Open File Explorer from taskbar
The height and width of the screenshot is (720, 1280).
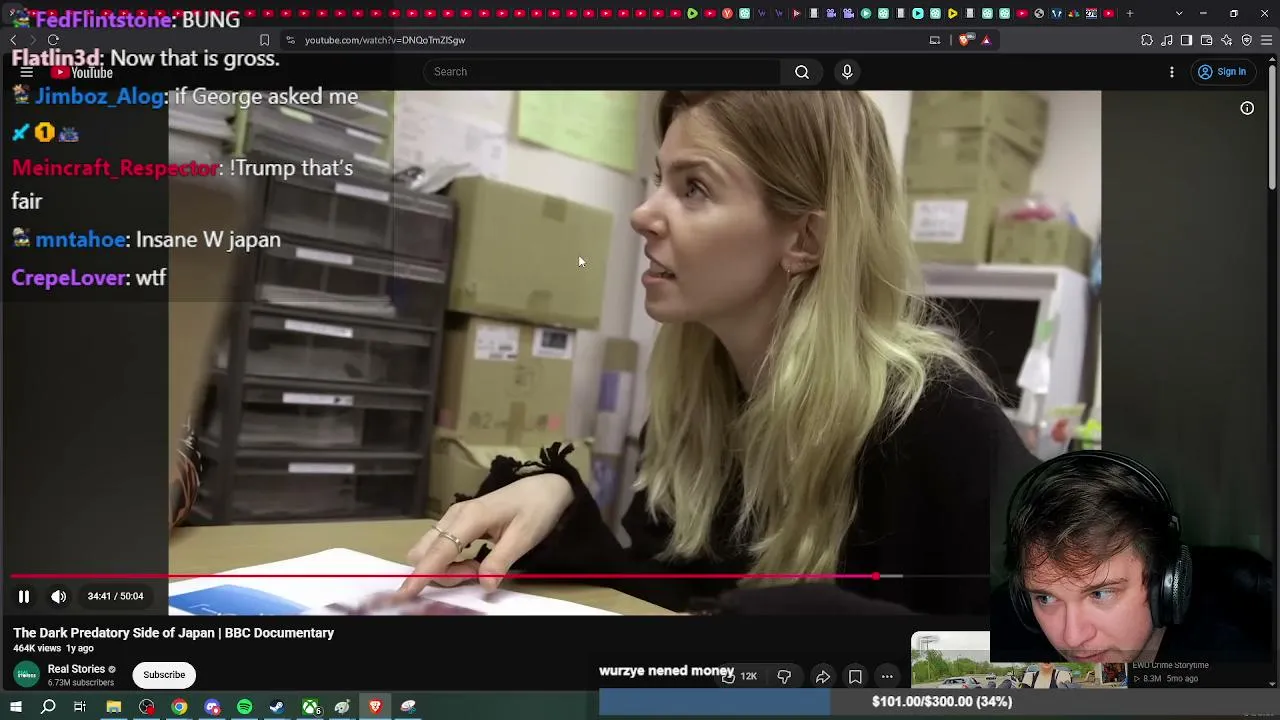click(114, 707)
